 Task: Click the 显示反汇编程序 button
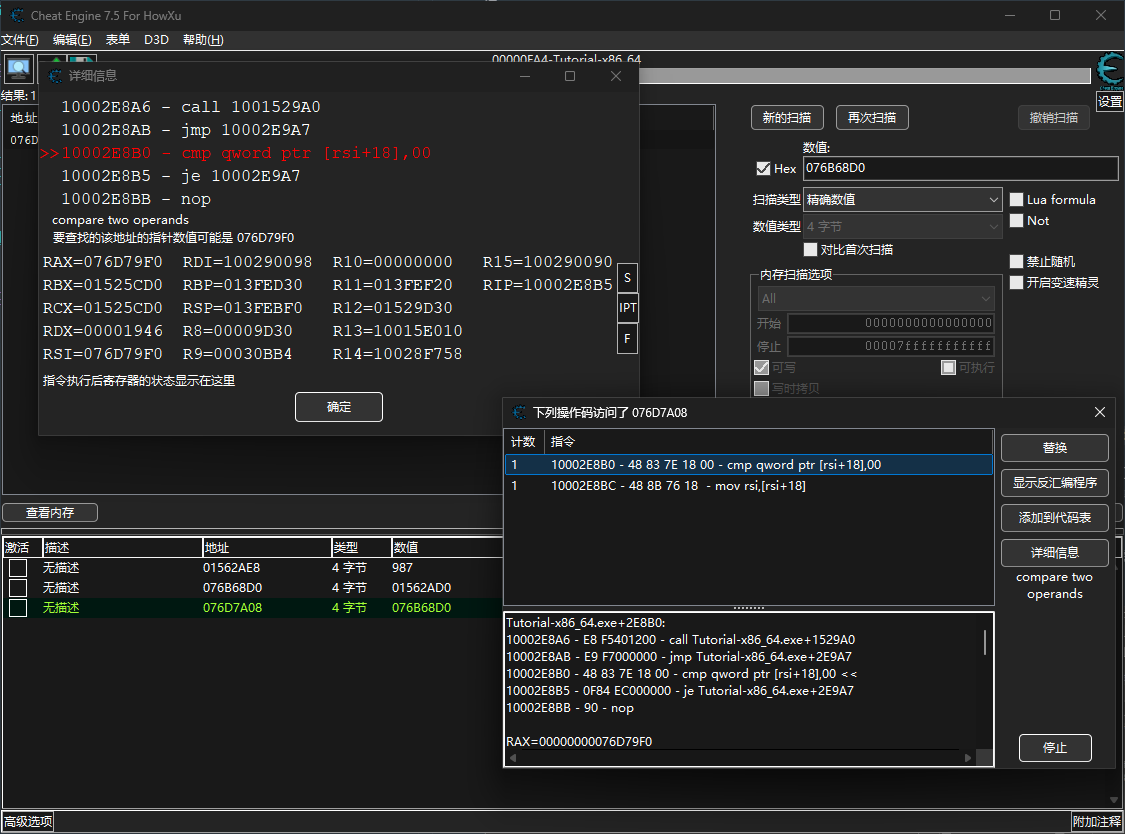pyautogui.click(x=1054, y=482)
